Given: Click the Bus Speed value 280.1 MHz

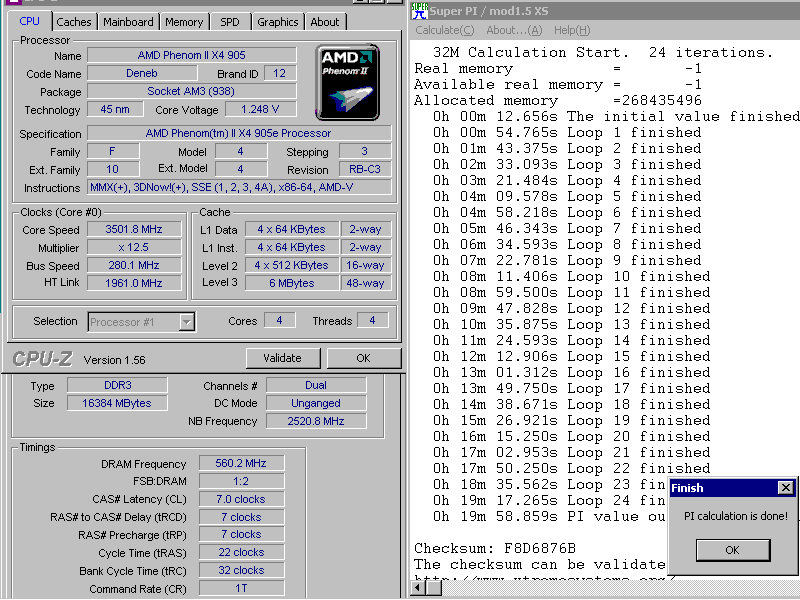Looking at the screenshot, I should click(x=134, y=265).
